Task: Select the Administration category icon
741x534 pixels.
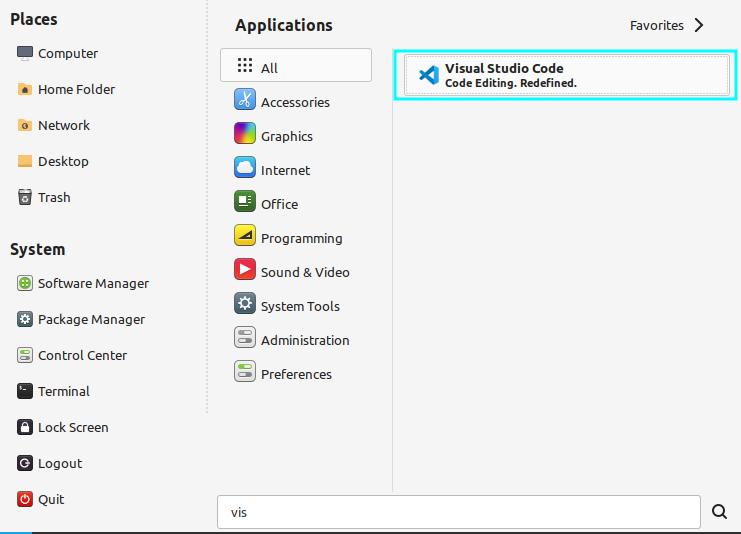Action: tap(245, 338)
